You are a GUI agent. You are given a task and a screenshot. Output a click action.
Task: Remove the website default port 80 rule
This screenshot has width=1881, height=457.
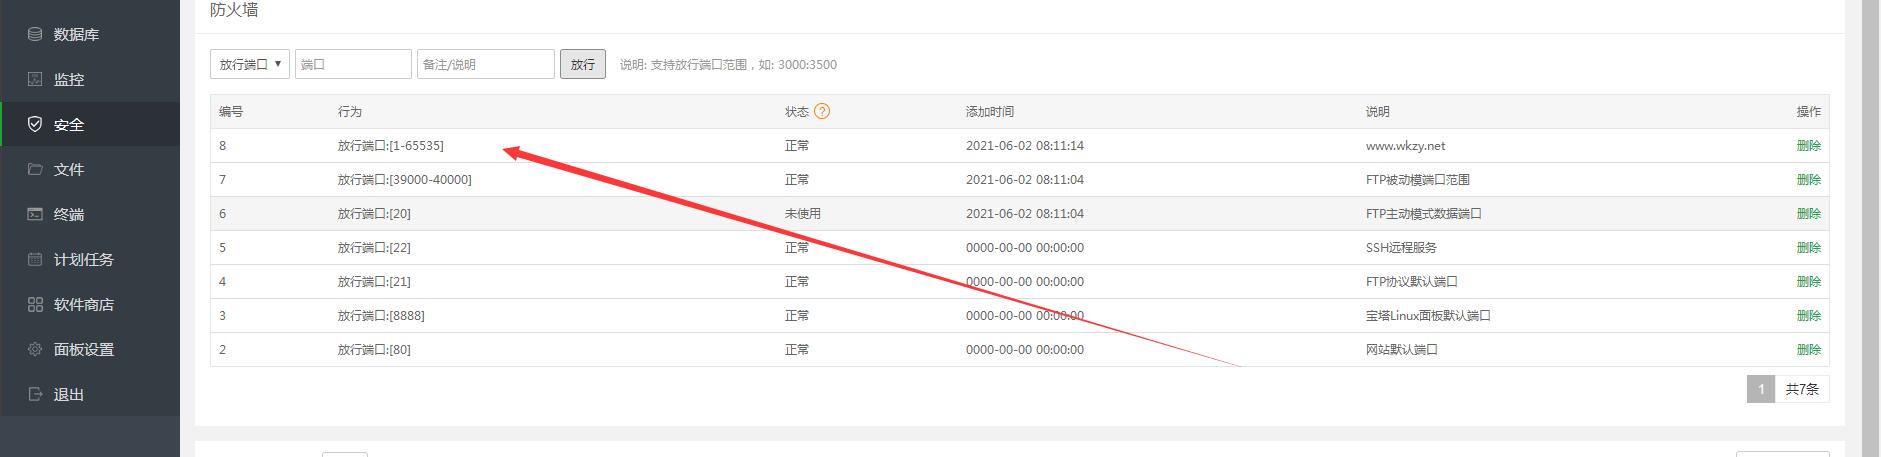coord(1808,349)
